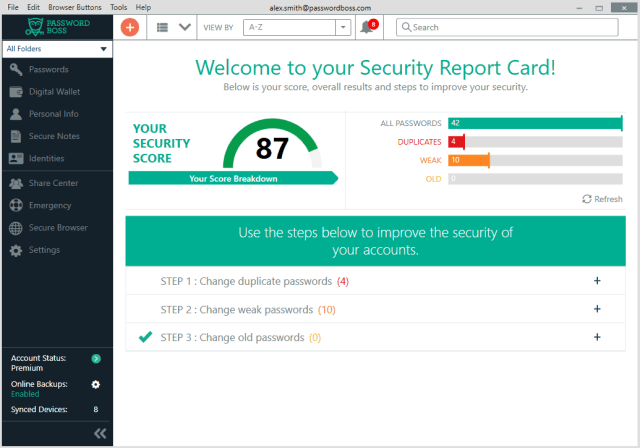Viewport: 640px width, 448px height.
Task: Launch the Secure Browser
Action: click(x=58, y=227)
